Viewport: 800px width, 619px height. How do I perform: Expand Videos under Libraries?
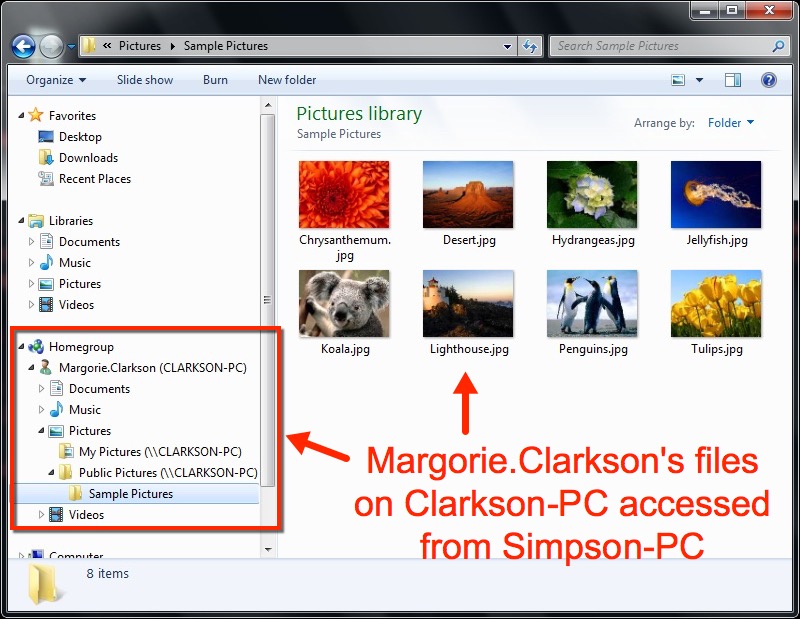pyautogui.click(x=31, y=305)
